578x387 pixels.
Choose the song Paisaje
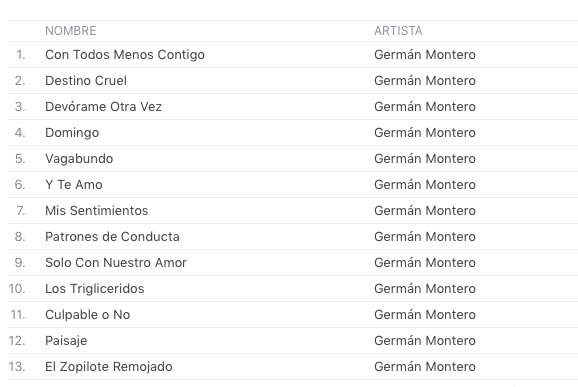click(x=66, y=341)
